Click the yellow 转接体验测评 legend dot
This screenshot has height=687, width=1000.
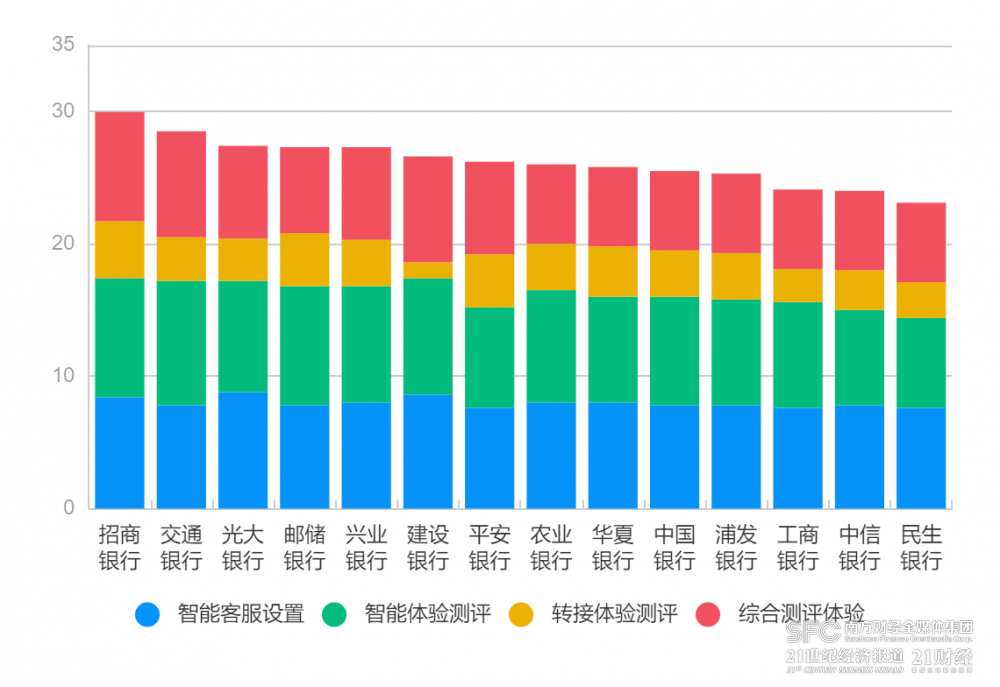pyautogui.click(x=521, y=614)
